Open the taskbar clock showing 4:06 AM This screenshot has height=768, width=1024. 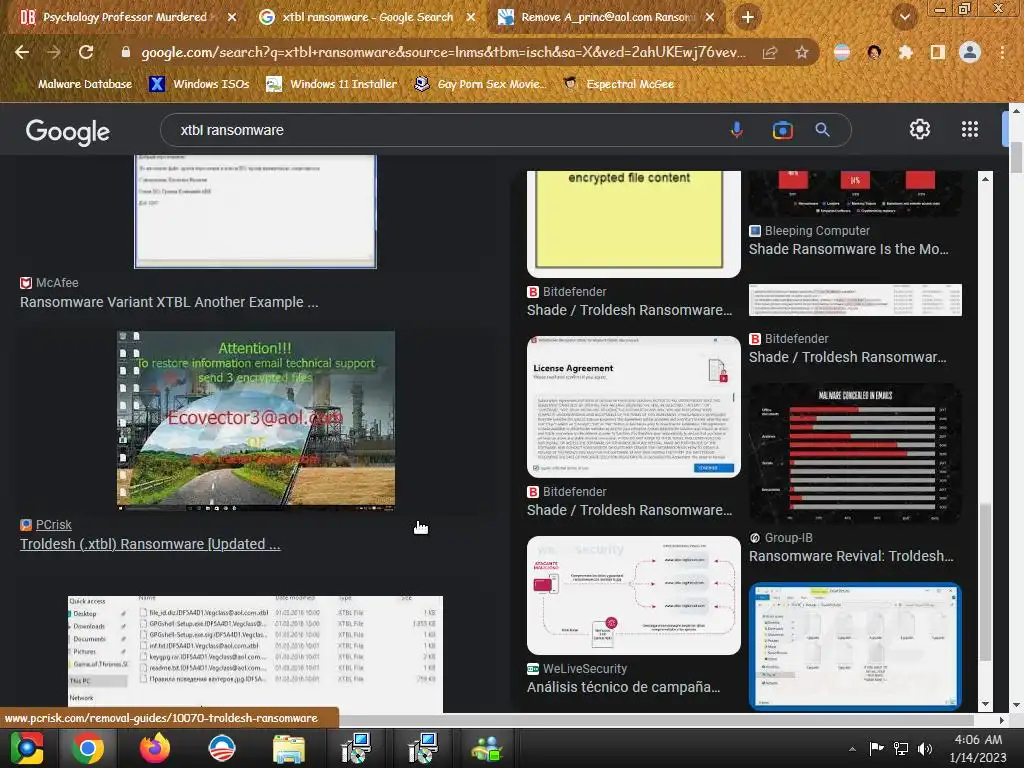pos(978,748)
